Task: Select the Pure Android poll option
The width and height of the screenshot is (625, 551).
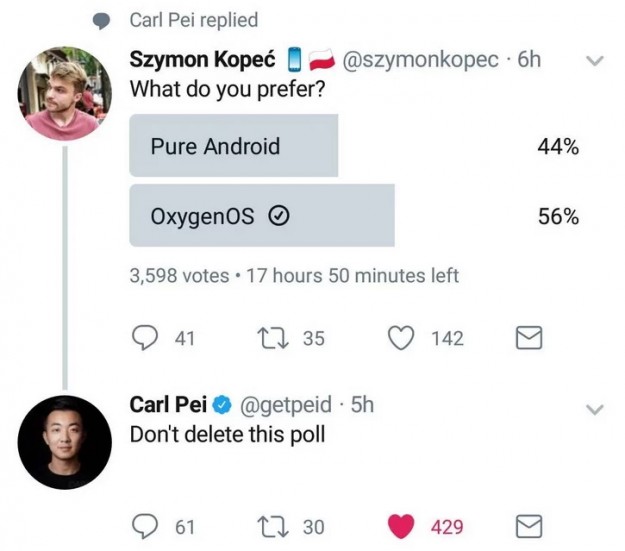Action: click(234, 146)
